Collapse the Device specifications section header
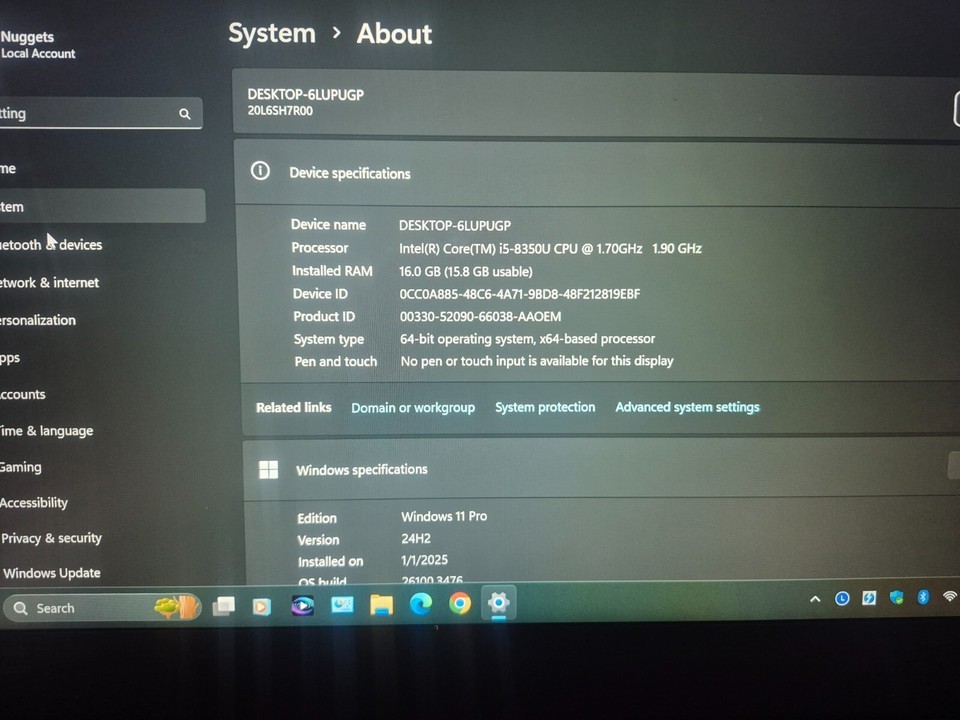 [x=598, y=173]
